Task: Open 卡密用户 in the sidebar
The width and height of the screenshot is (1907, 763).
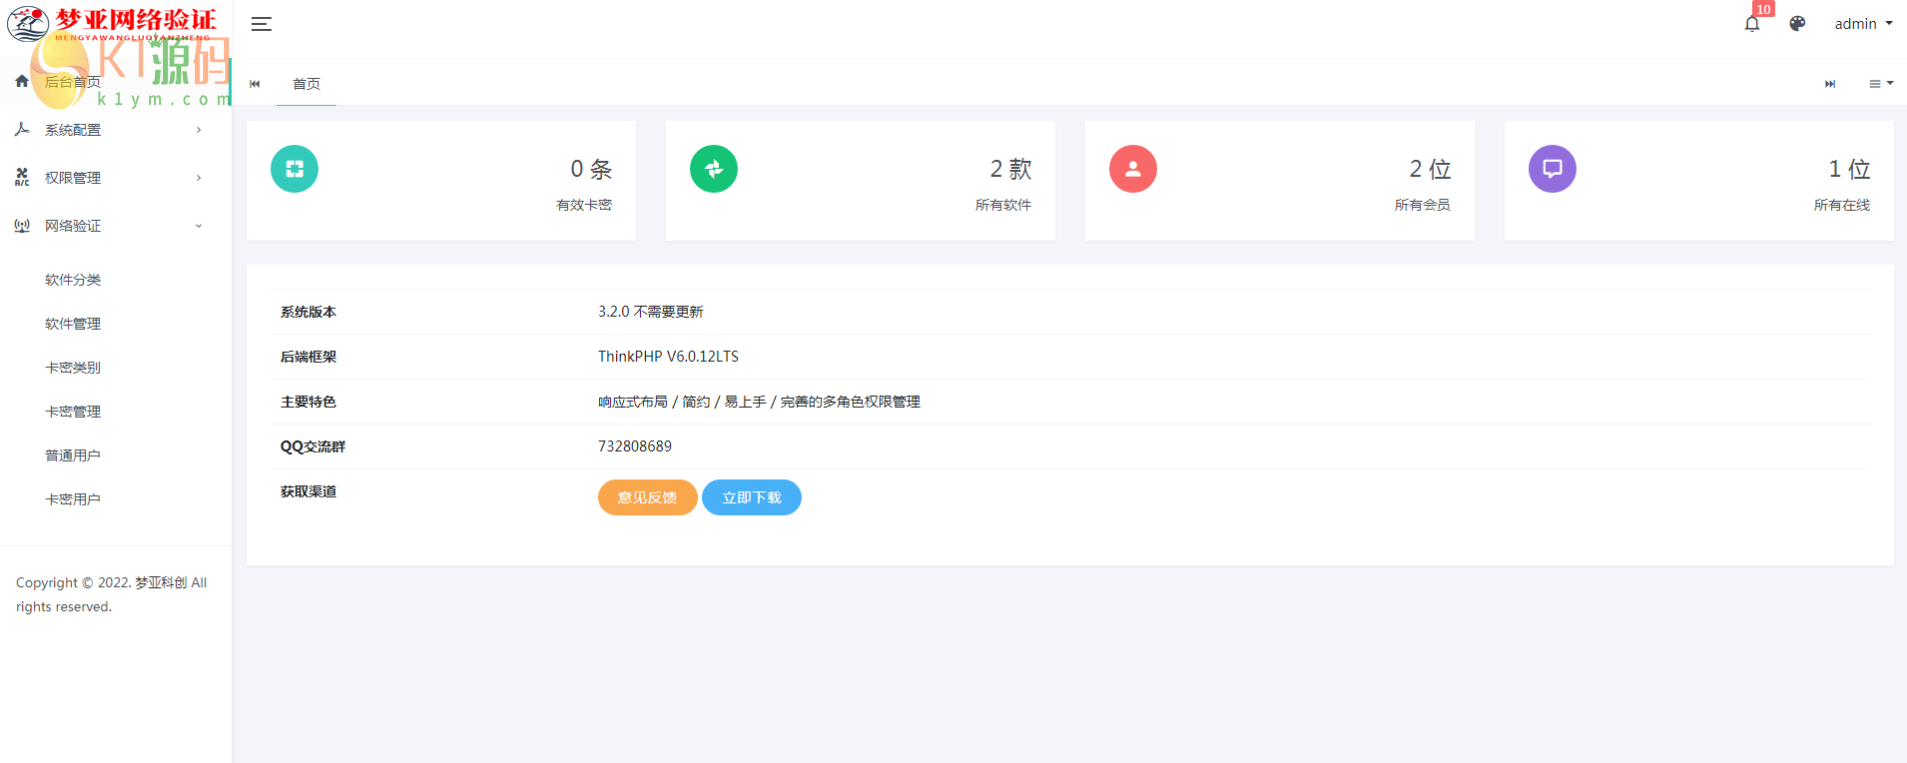Action: click(73, 500)
